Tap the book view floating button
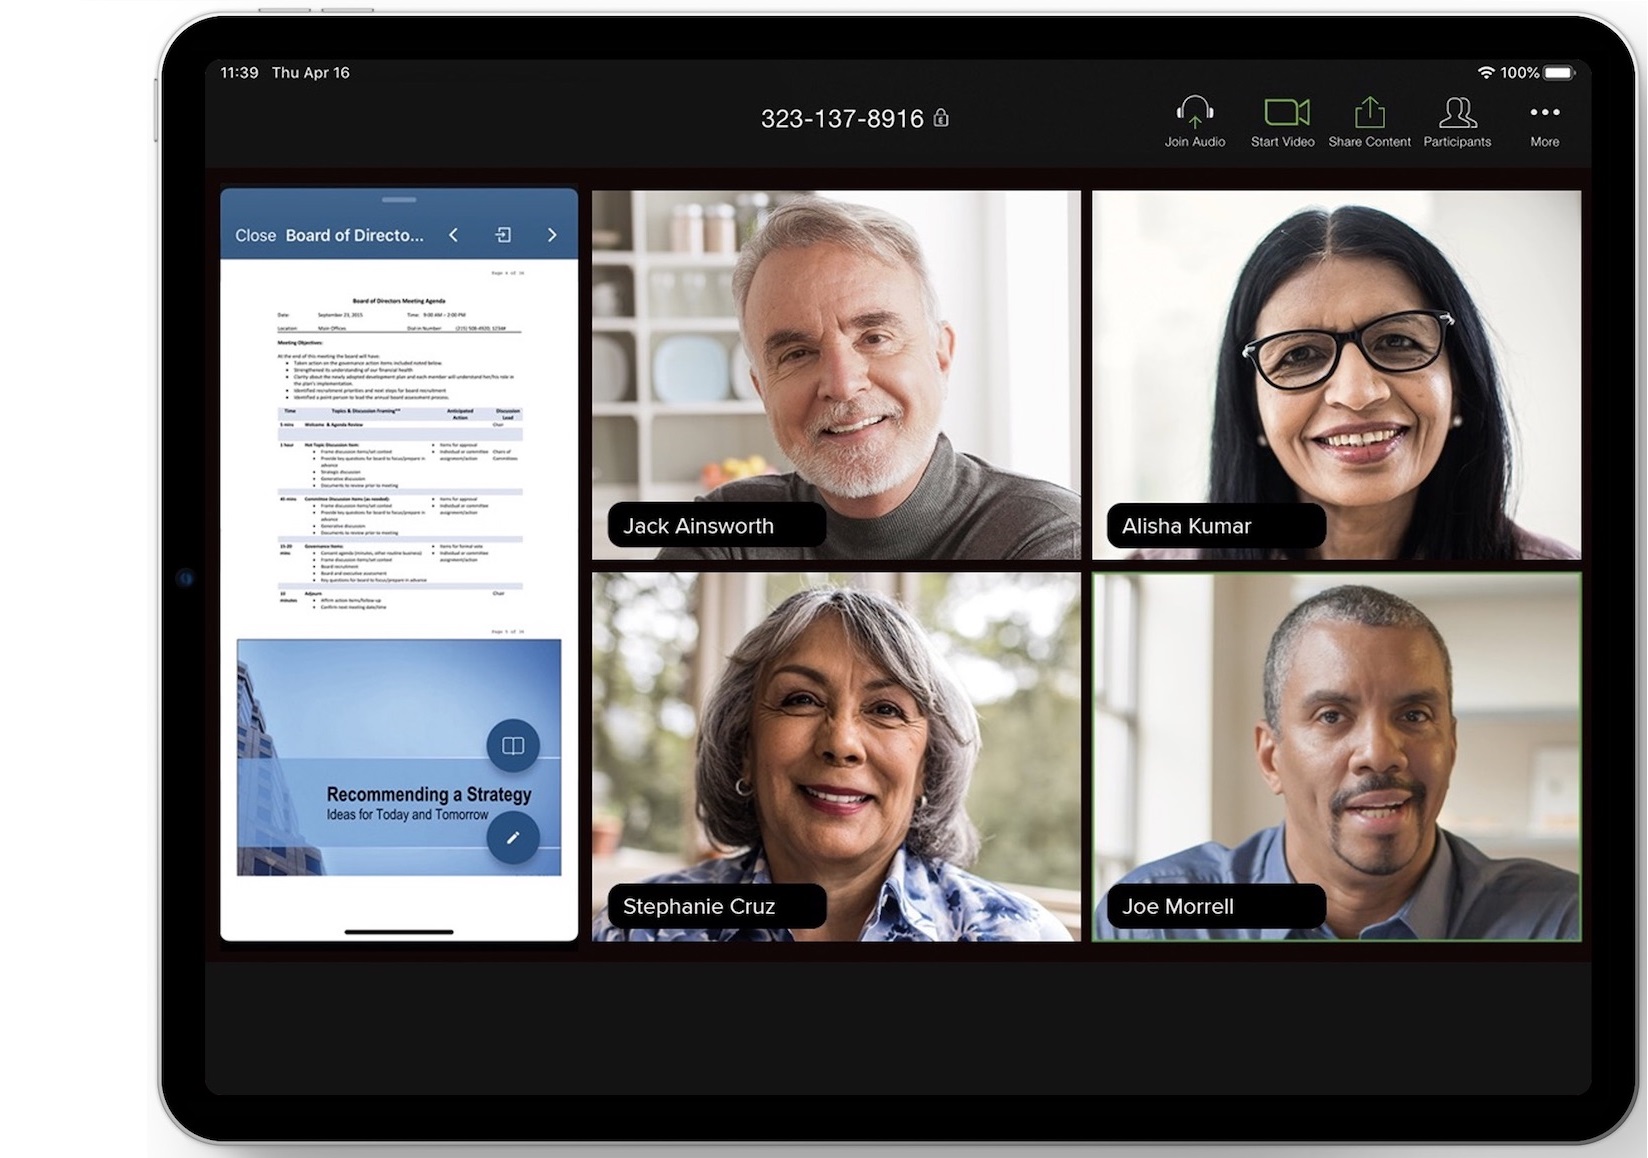This screenshot has width=1648, height=1158. coord(513,745)
